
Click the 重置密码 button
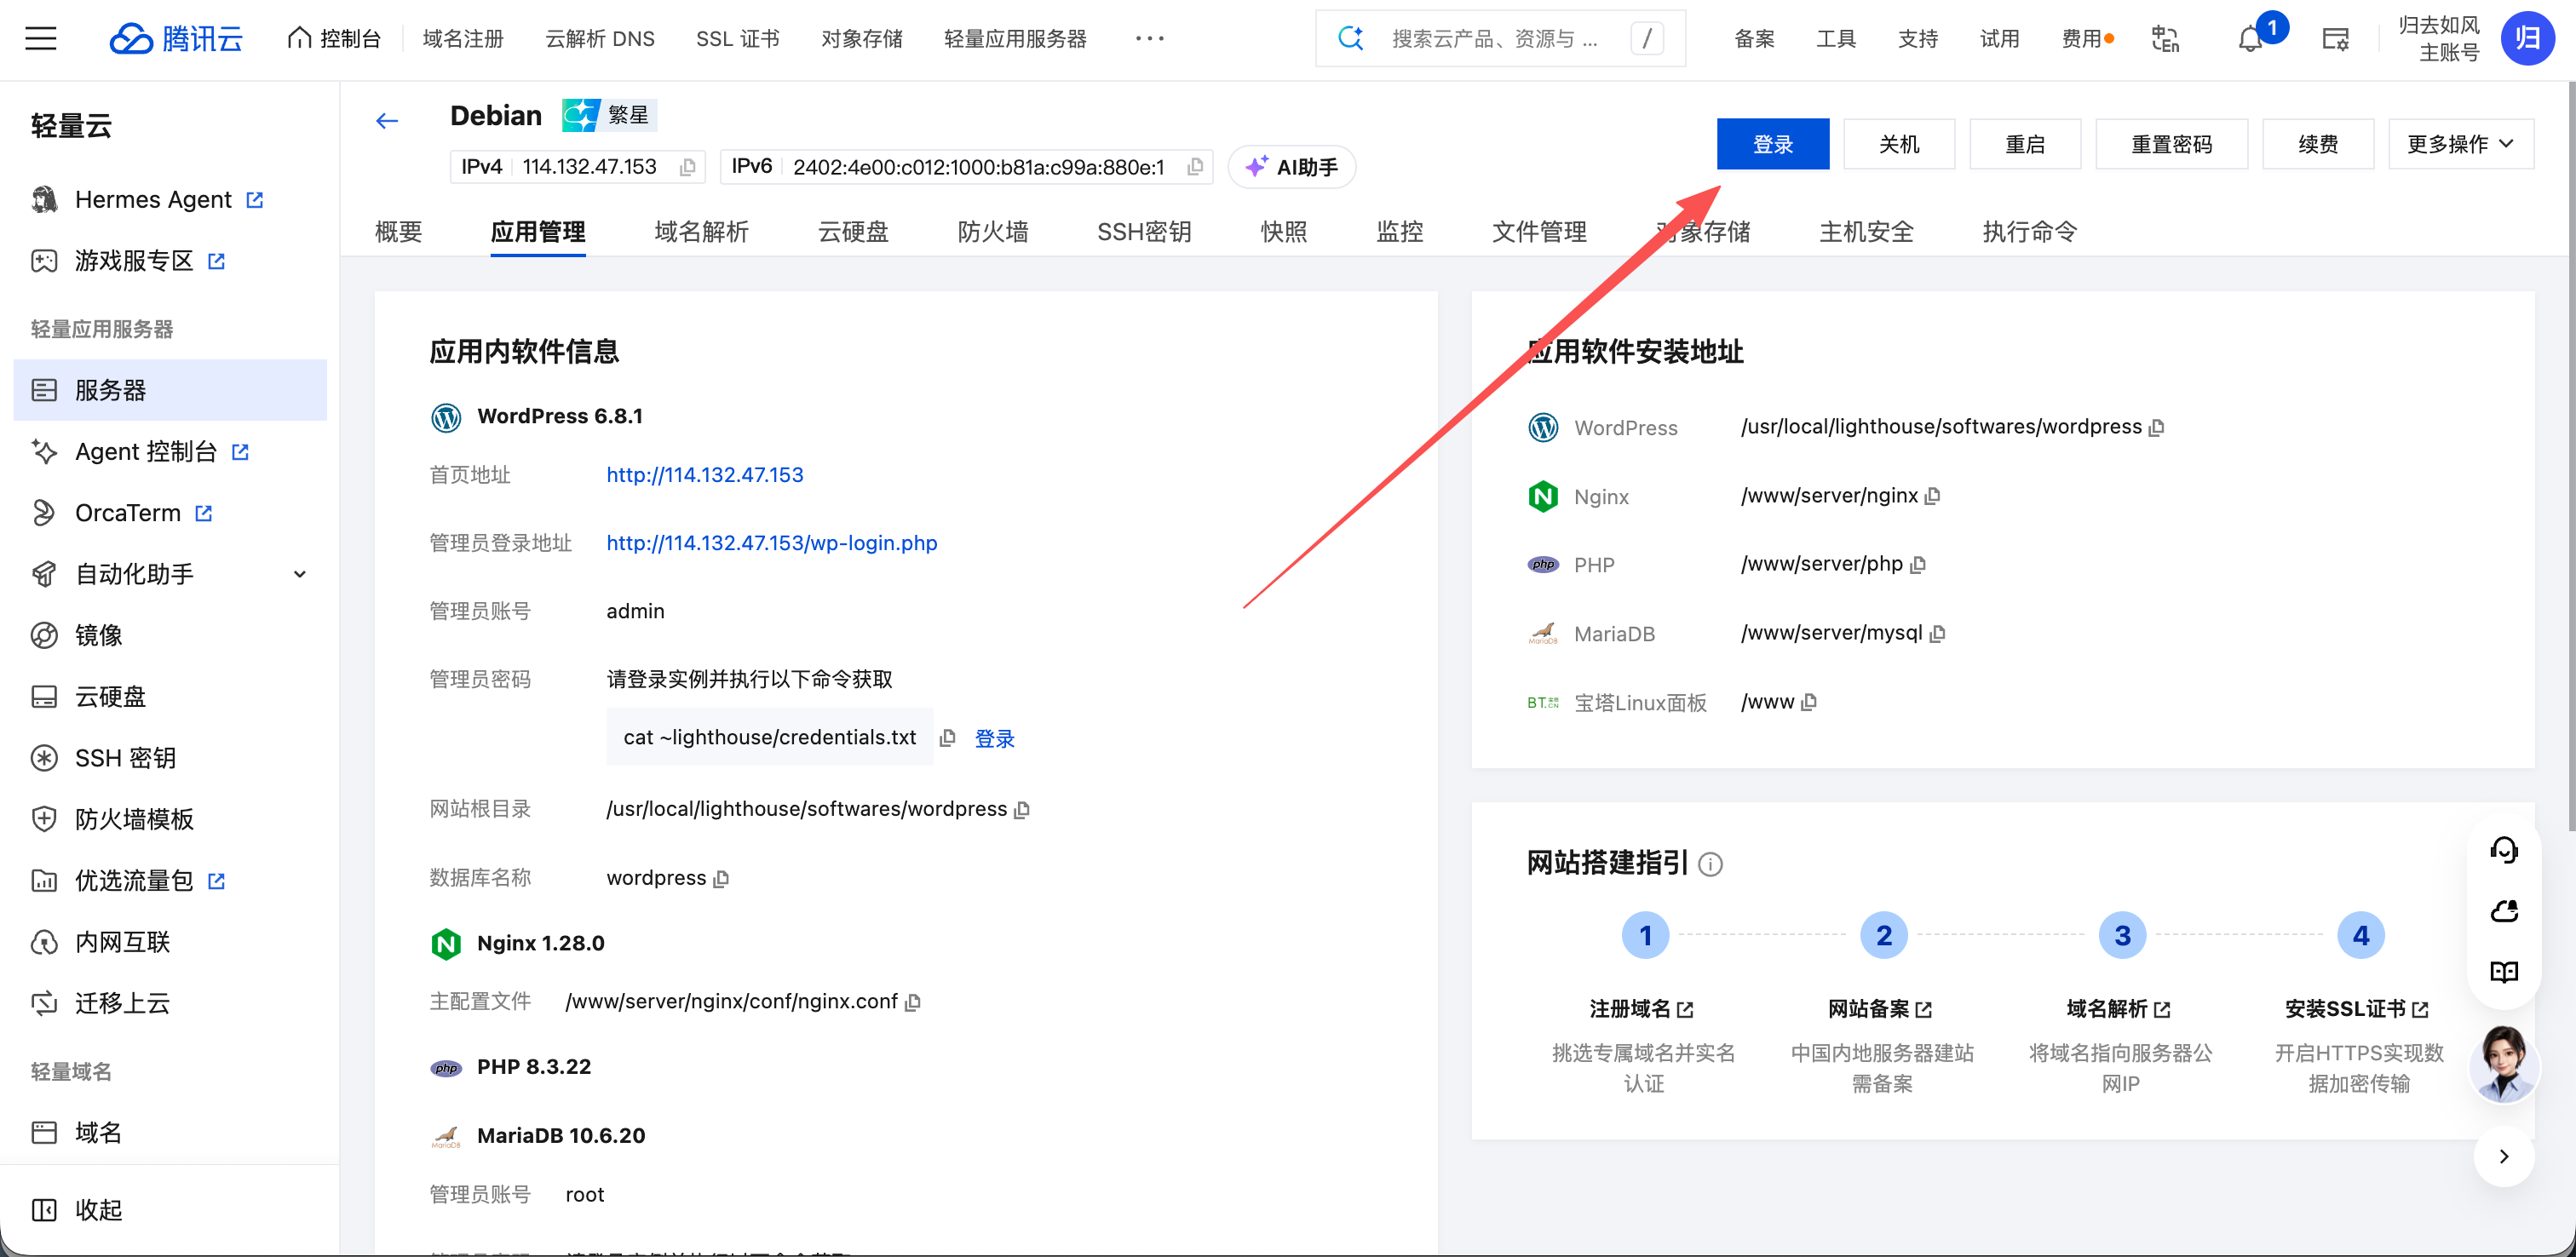click(2172, 144)
